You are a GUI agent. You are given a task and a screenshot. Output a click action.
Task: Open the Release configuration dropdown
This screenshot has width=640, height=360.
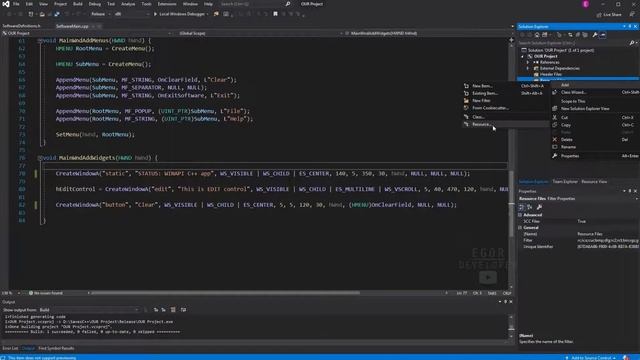coord(100,14)
